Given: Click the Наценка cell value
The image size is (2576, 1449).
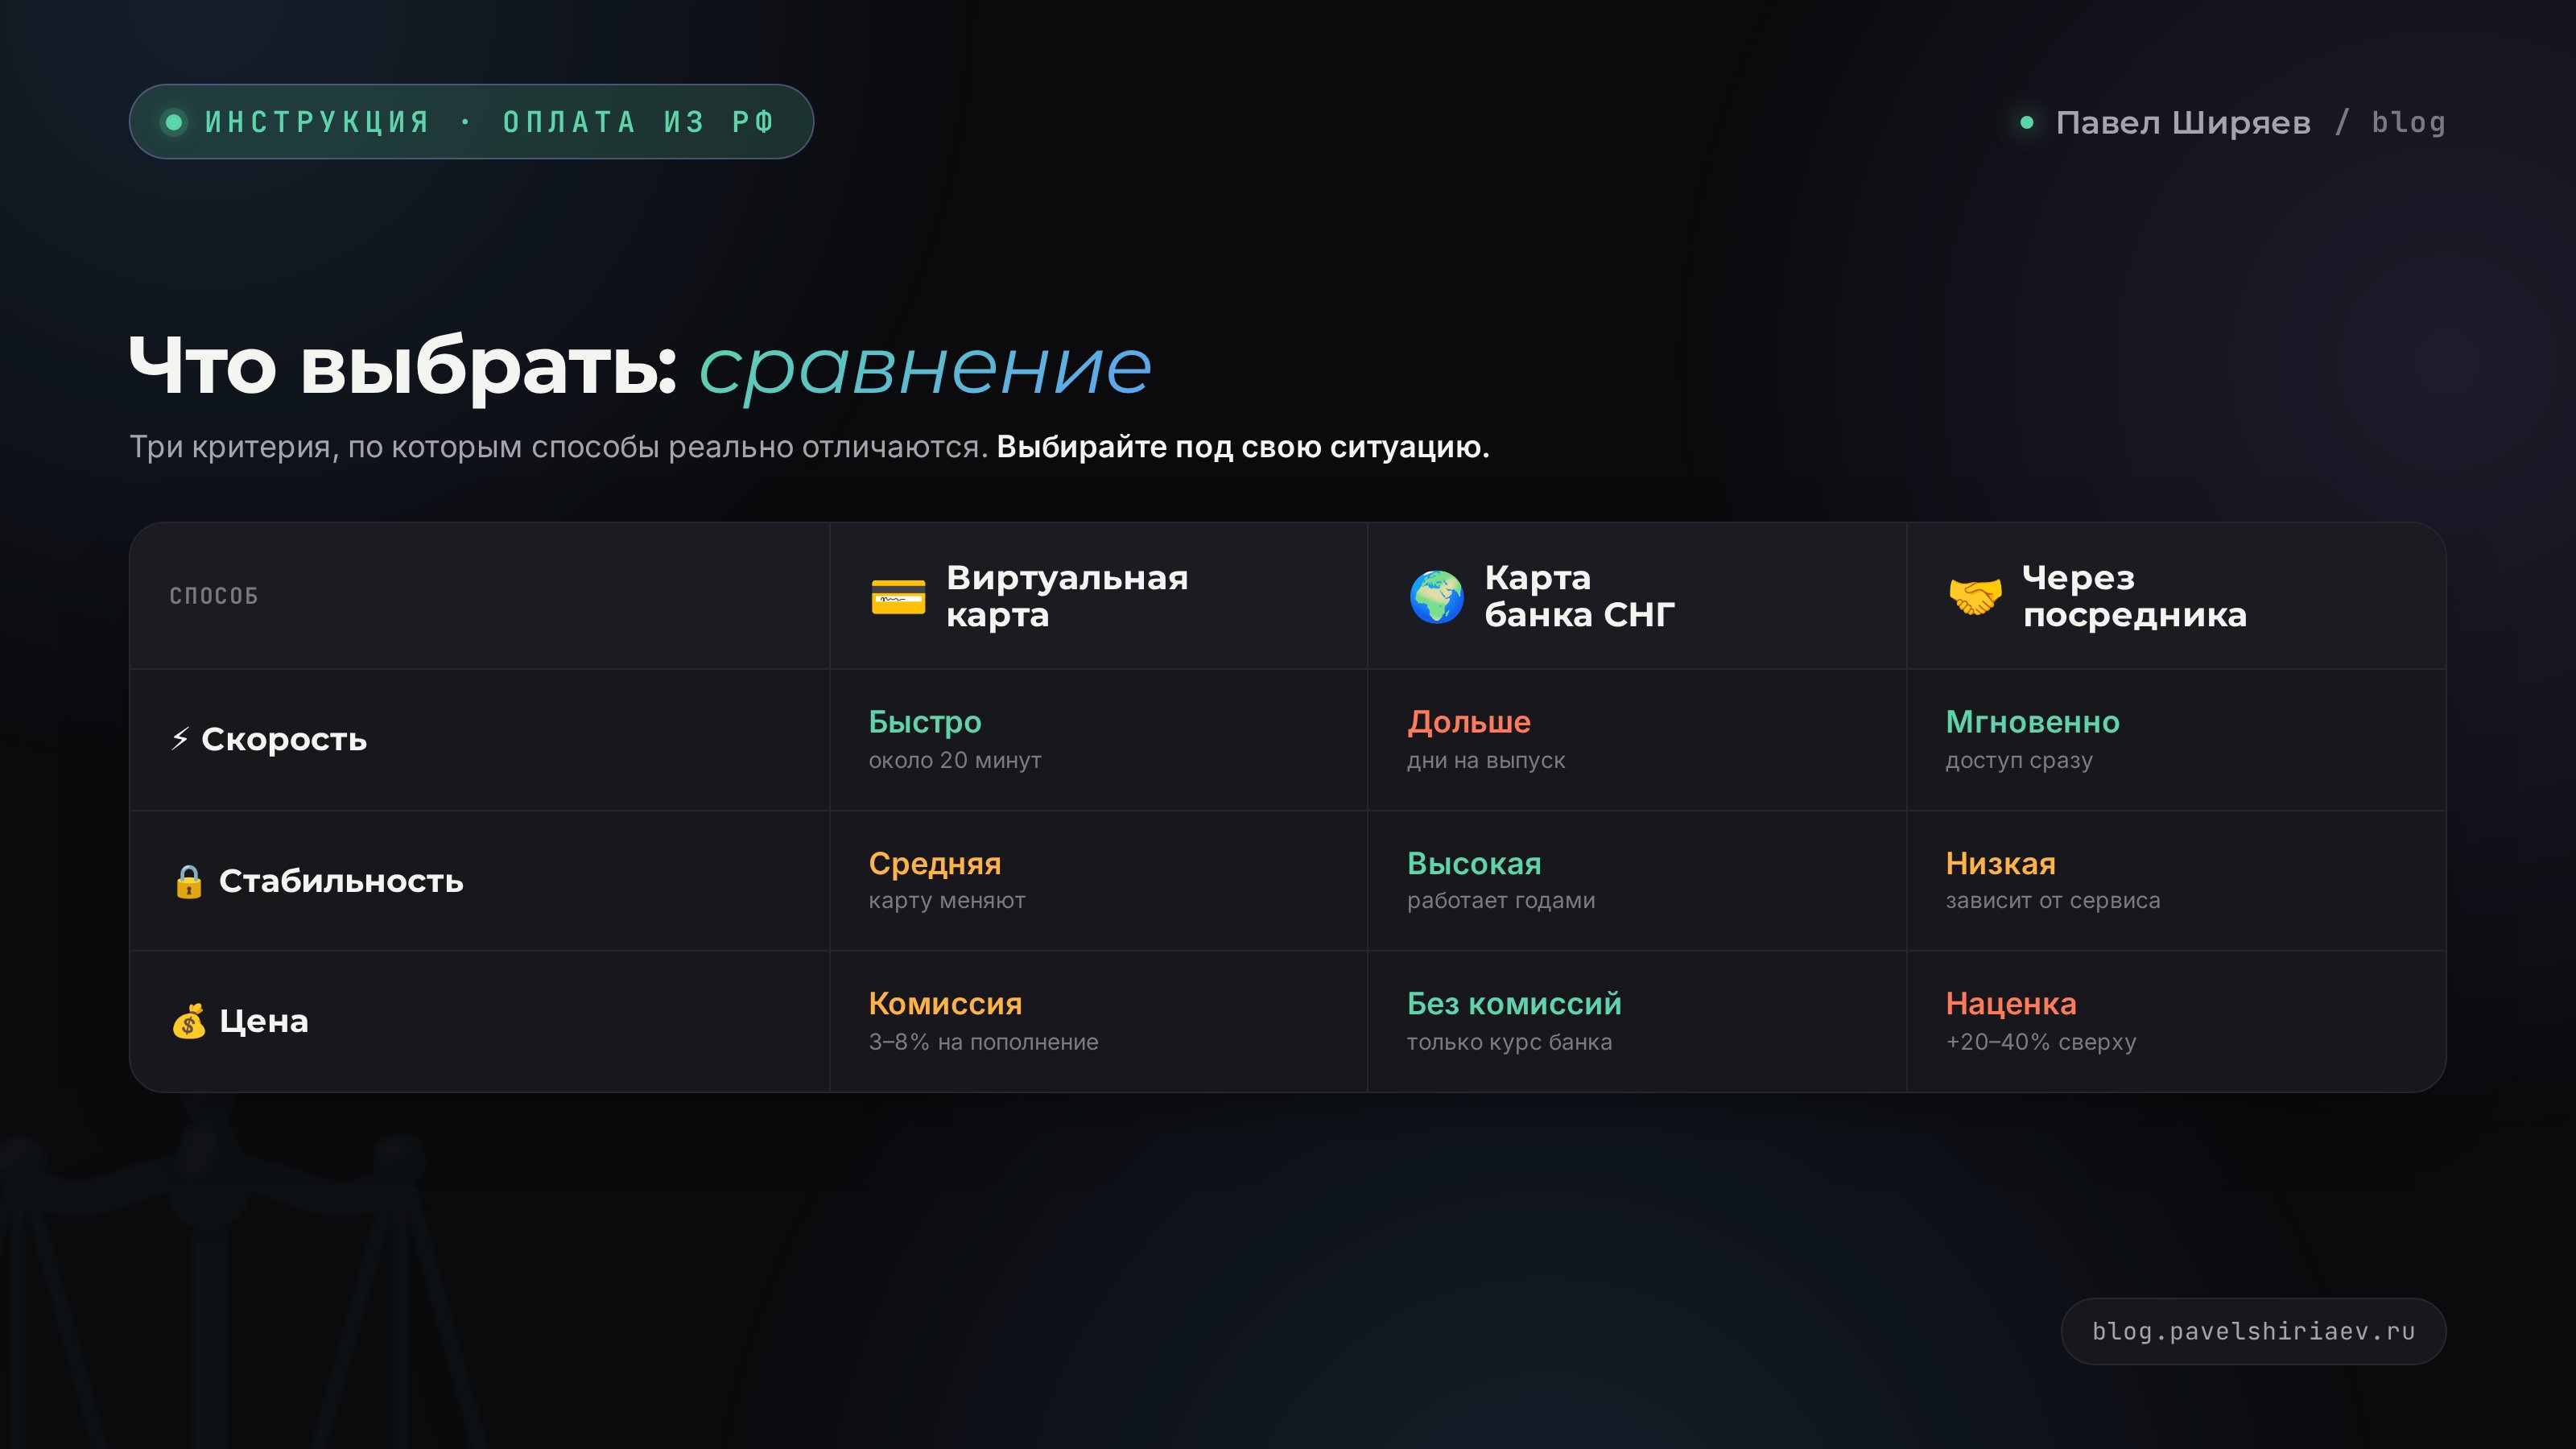Looking at the screenshot, I should click(2011, 1003).
